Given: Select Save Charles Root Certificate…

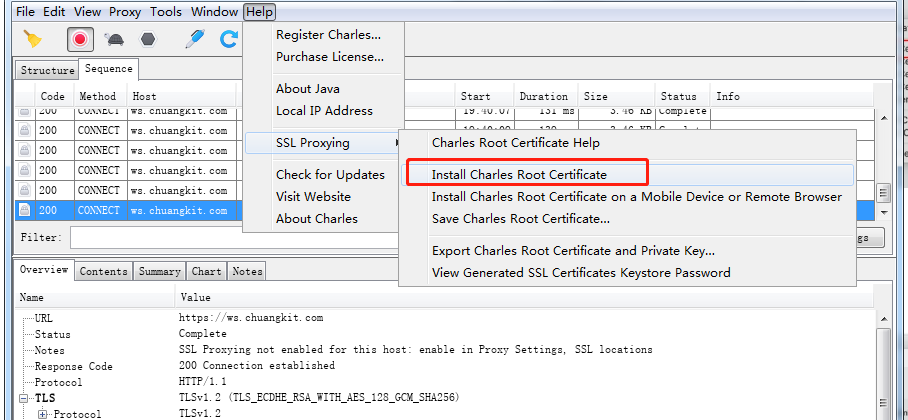Looking at the screenshot, I should pos(520,218).
